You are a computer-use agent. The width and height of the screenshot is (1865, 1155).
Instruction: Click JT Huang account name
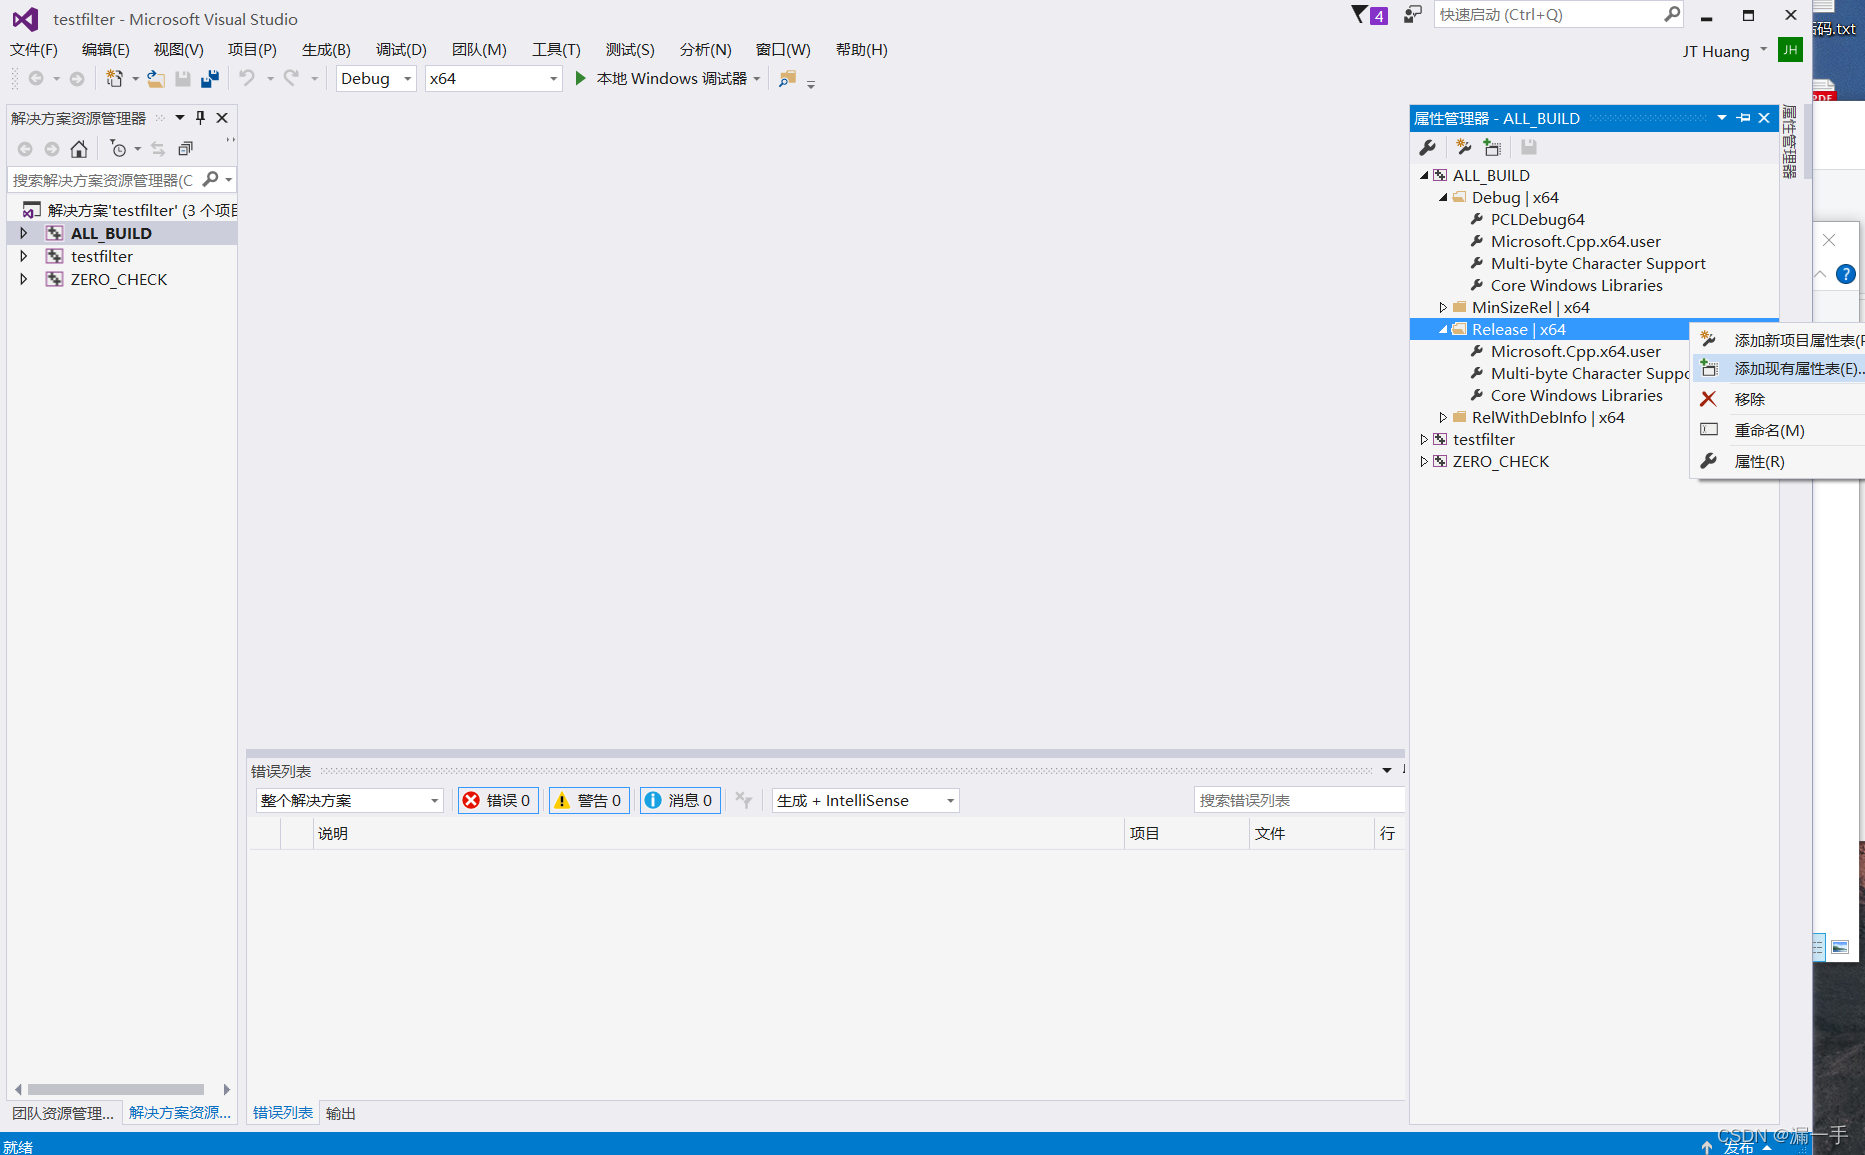(x=1716, y=51)
